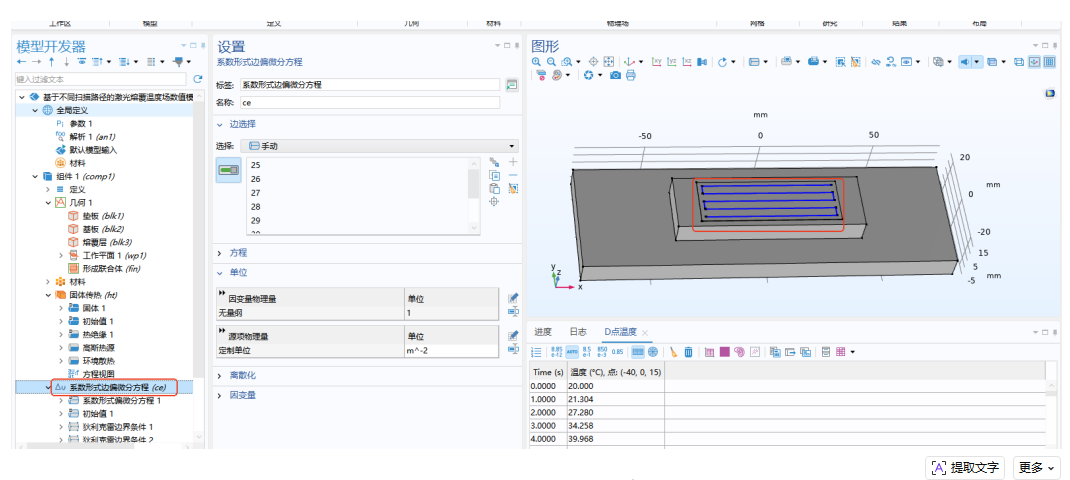Select the 熔覆层 (blk3) geometry node
Viewport: 1070px width, 480px height.
[x=104, y=242]
